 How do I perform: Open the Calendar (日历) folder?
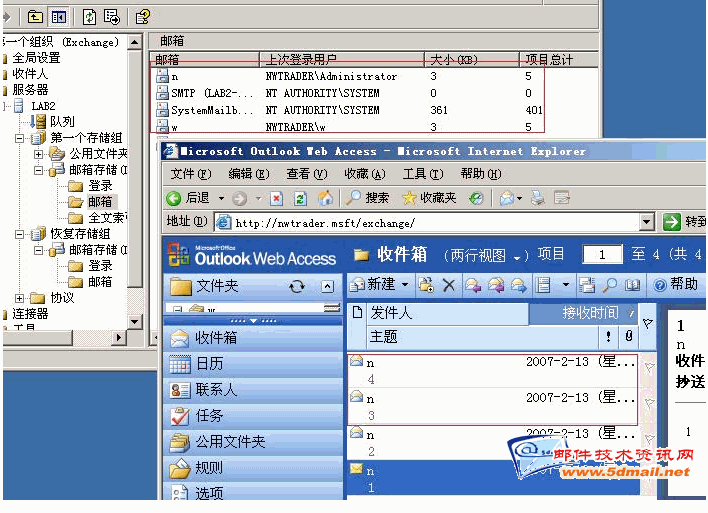(209, 364)
